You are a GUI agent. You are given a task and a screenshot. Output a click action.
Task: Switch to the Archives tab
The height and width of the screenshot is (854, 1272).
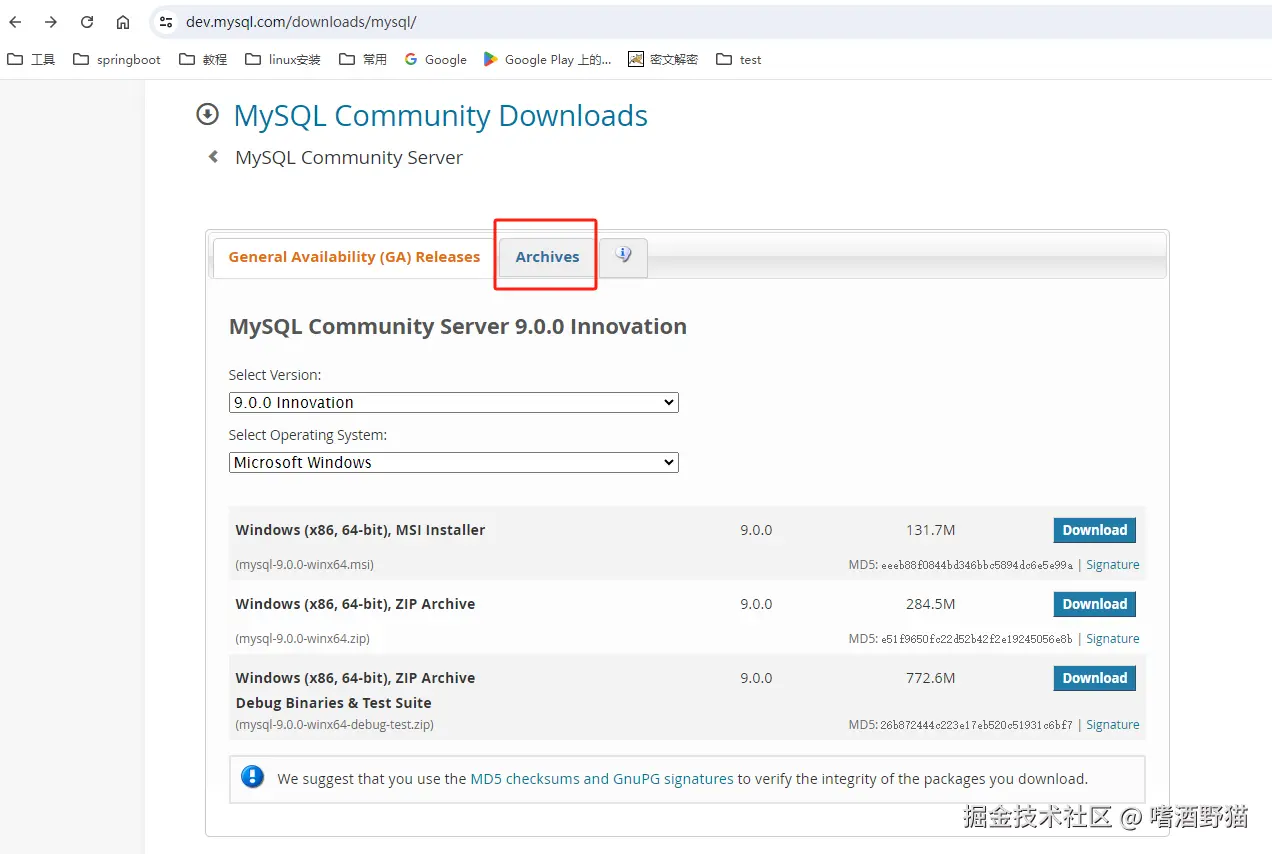[547, 257]
